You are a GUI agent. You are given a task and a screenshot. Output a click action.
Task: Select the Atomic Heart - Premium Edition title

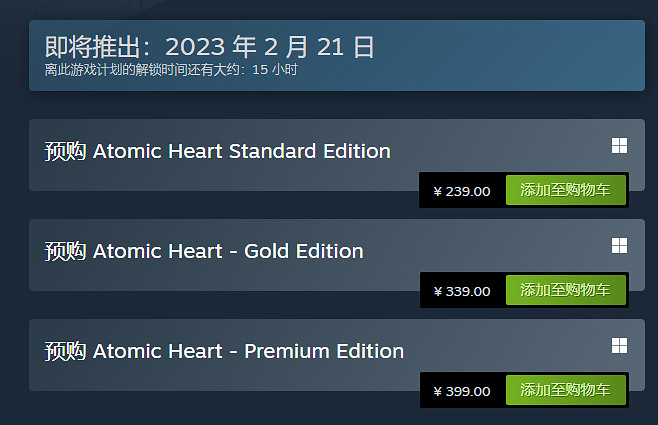pyautogui.click(x=248, y=351)
